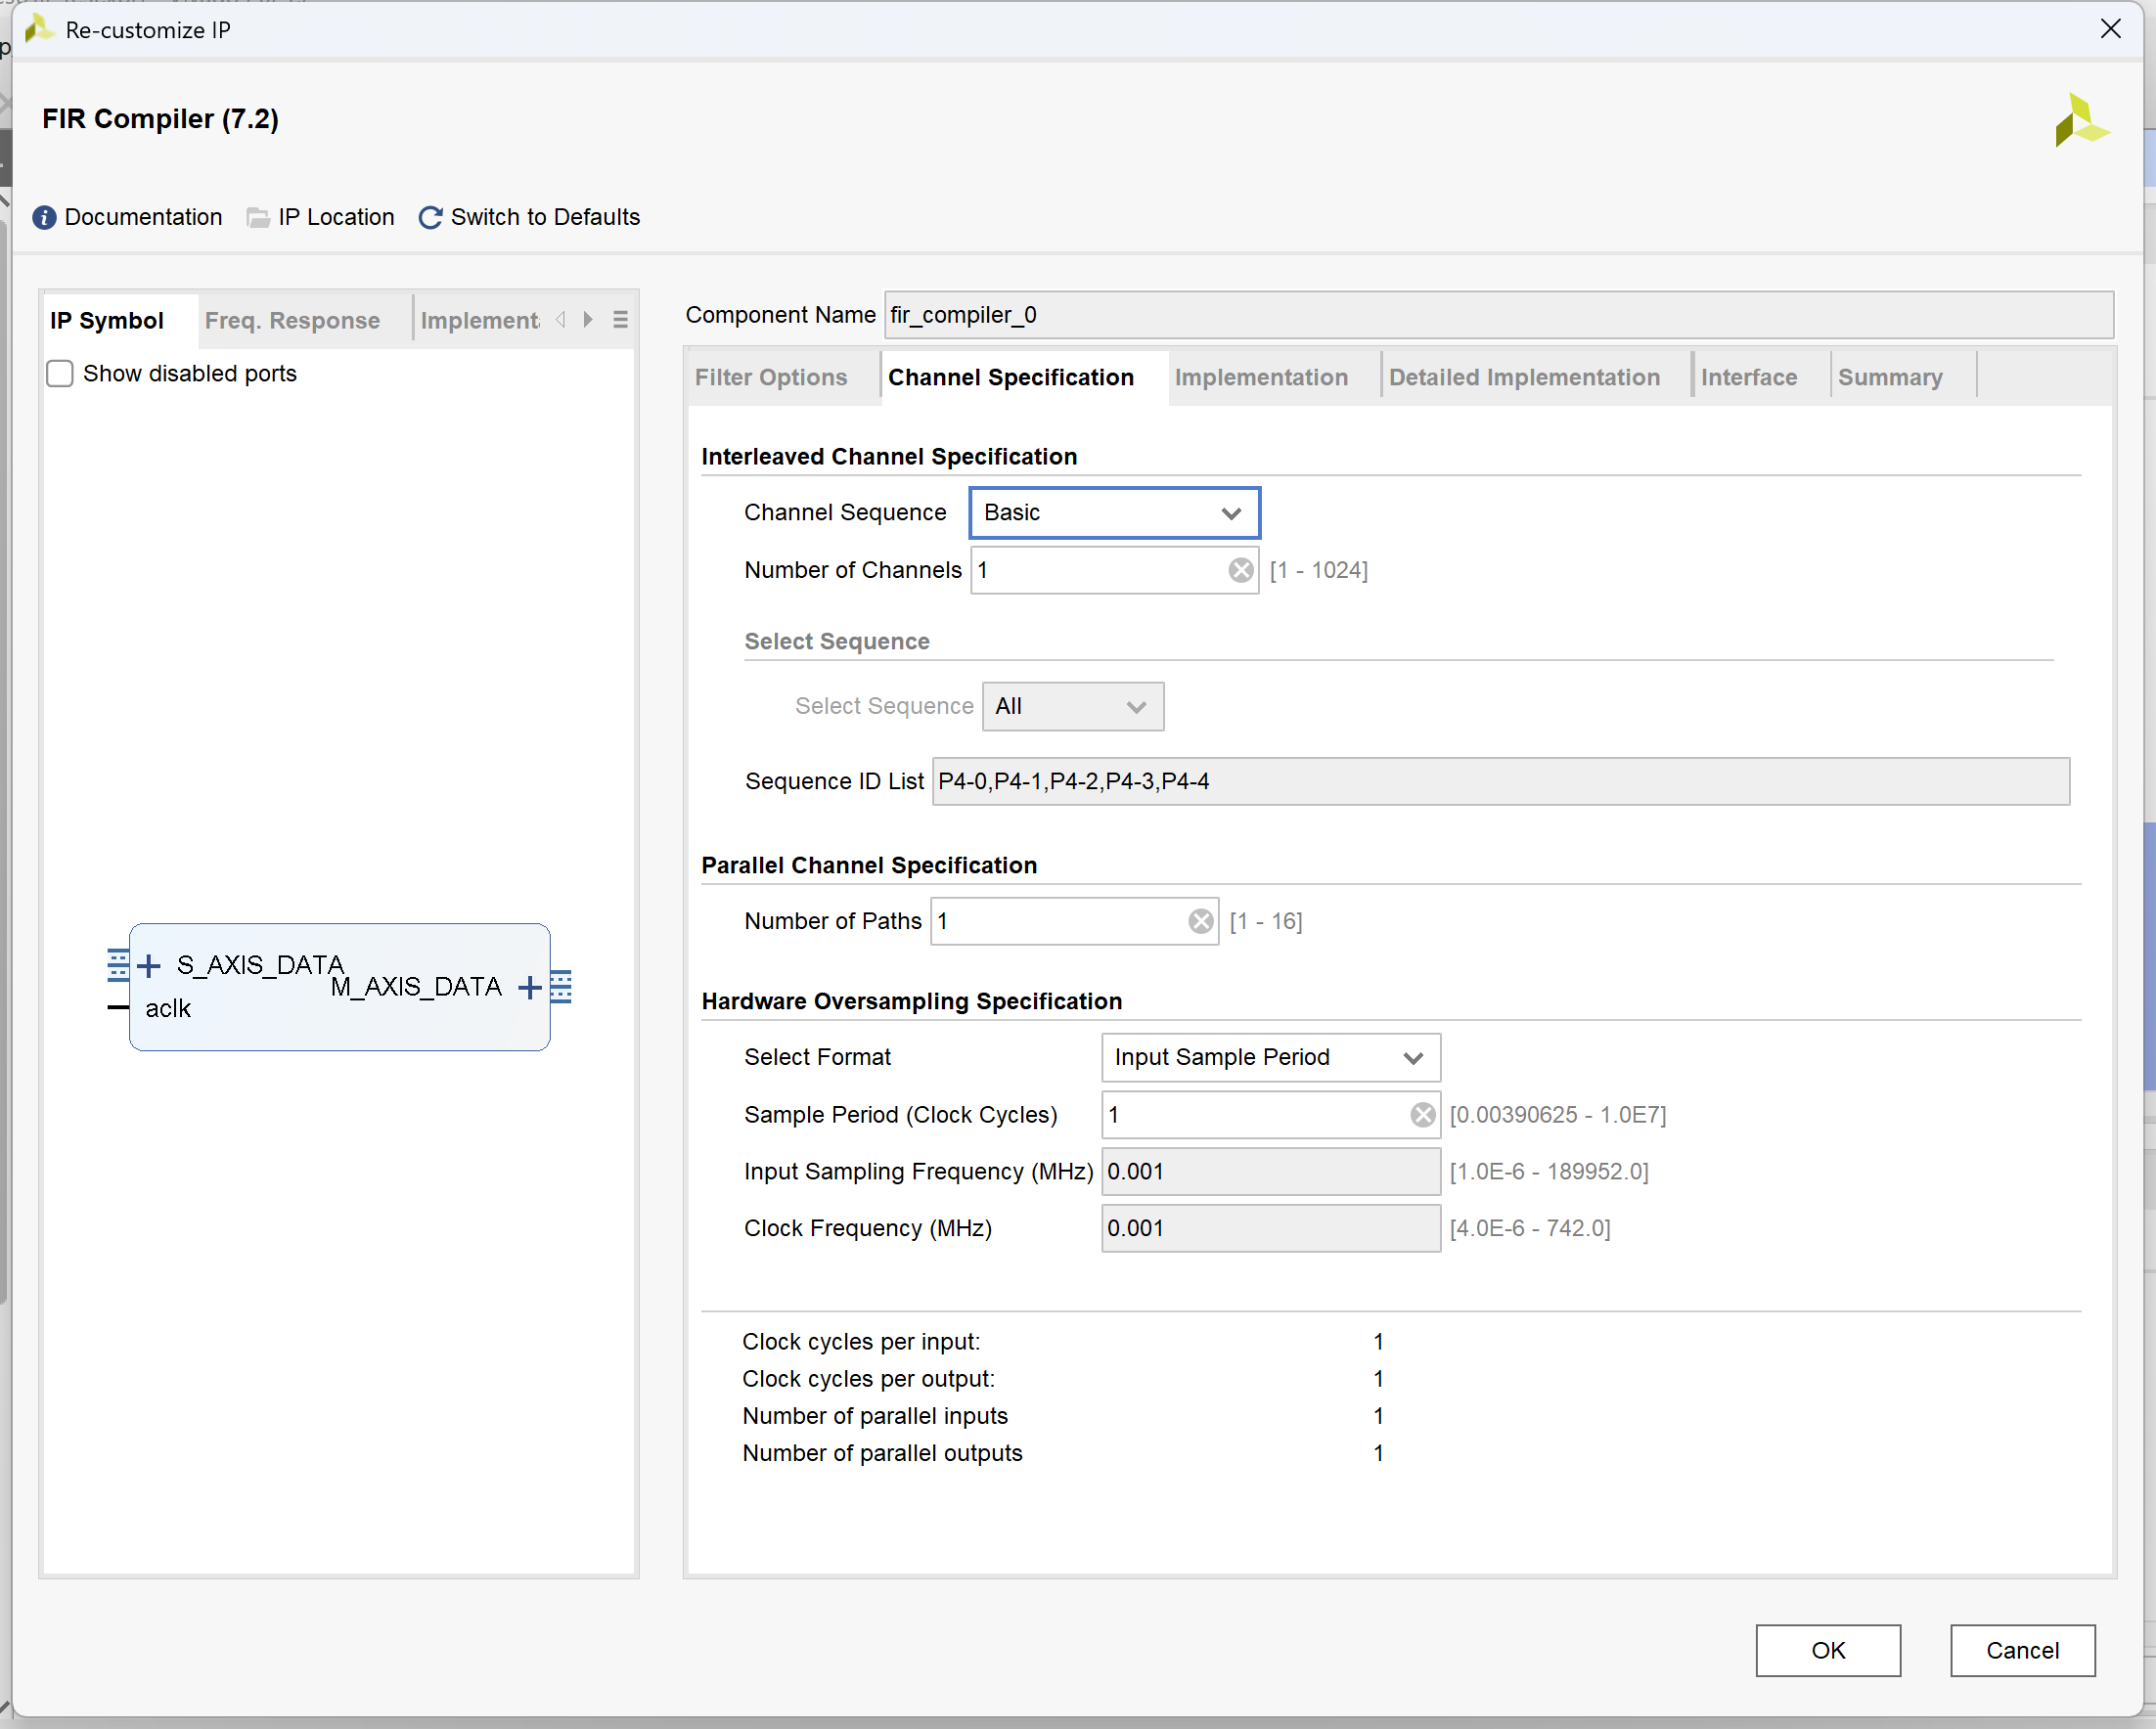Expand the M_AXIS_DATA port plus icon
2156x1729 pixels.
tap(530, 988)
